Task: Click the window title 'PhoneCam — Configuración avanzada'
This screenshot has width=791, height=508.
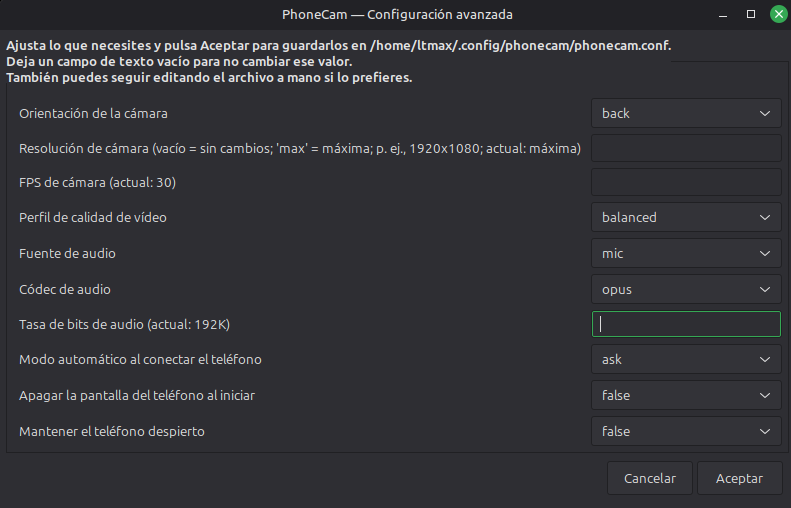Action: (397, 15)
